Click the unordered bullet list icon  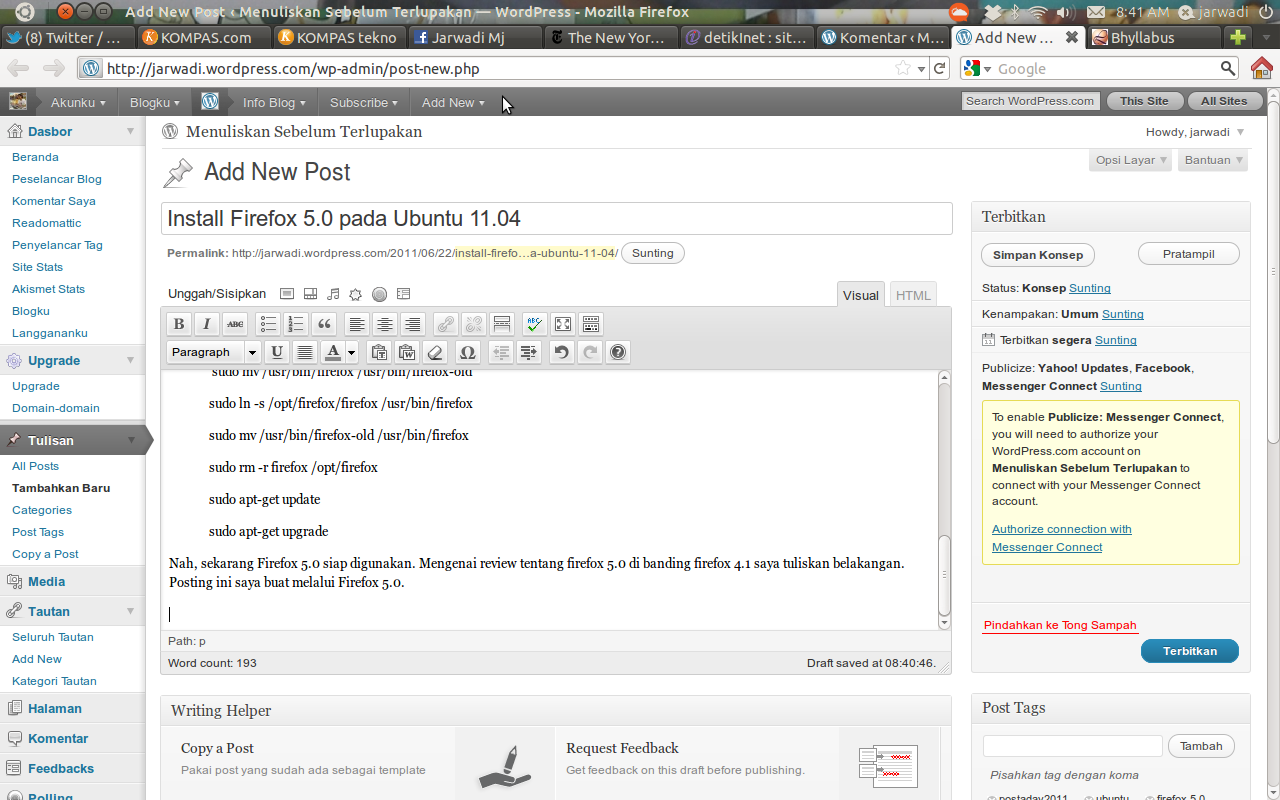[x=267, y=324]
